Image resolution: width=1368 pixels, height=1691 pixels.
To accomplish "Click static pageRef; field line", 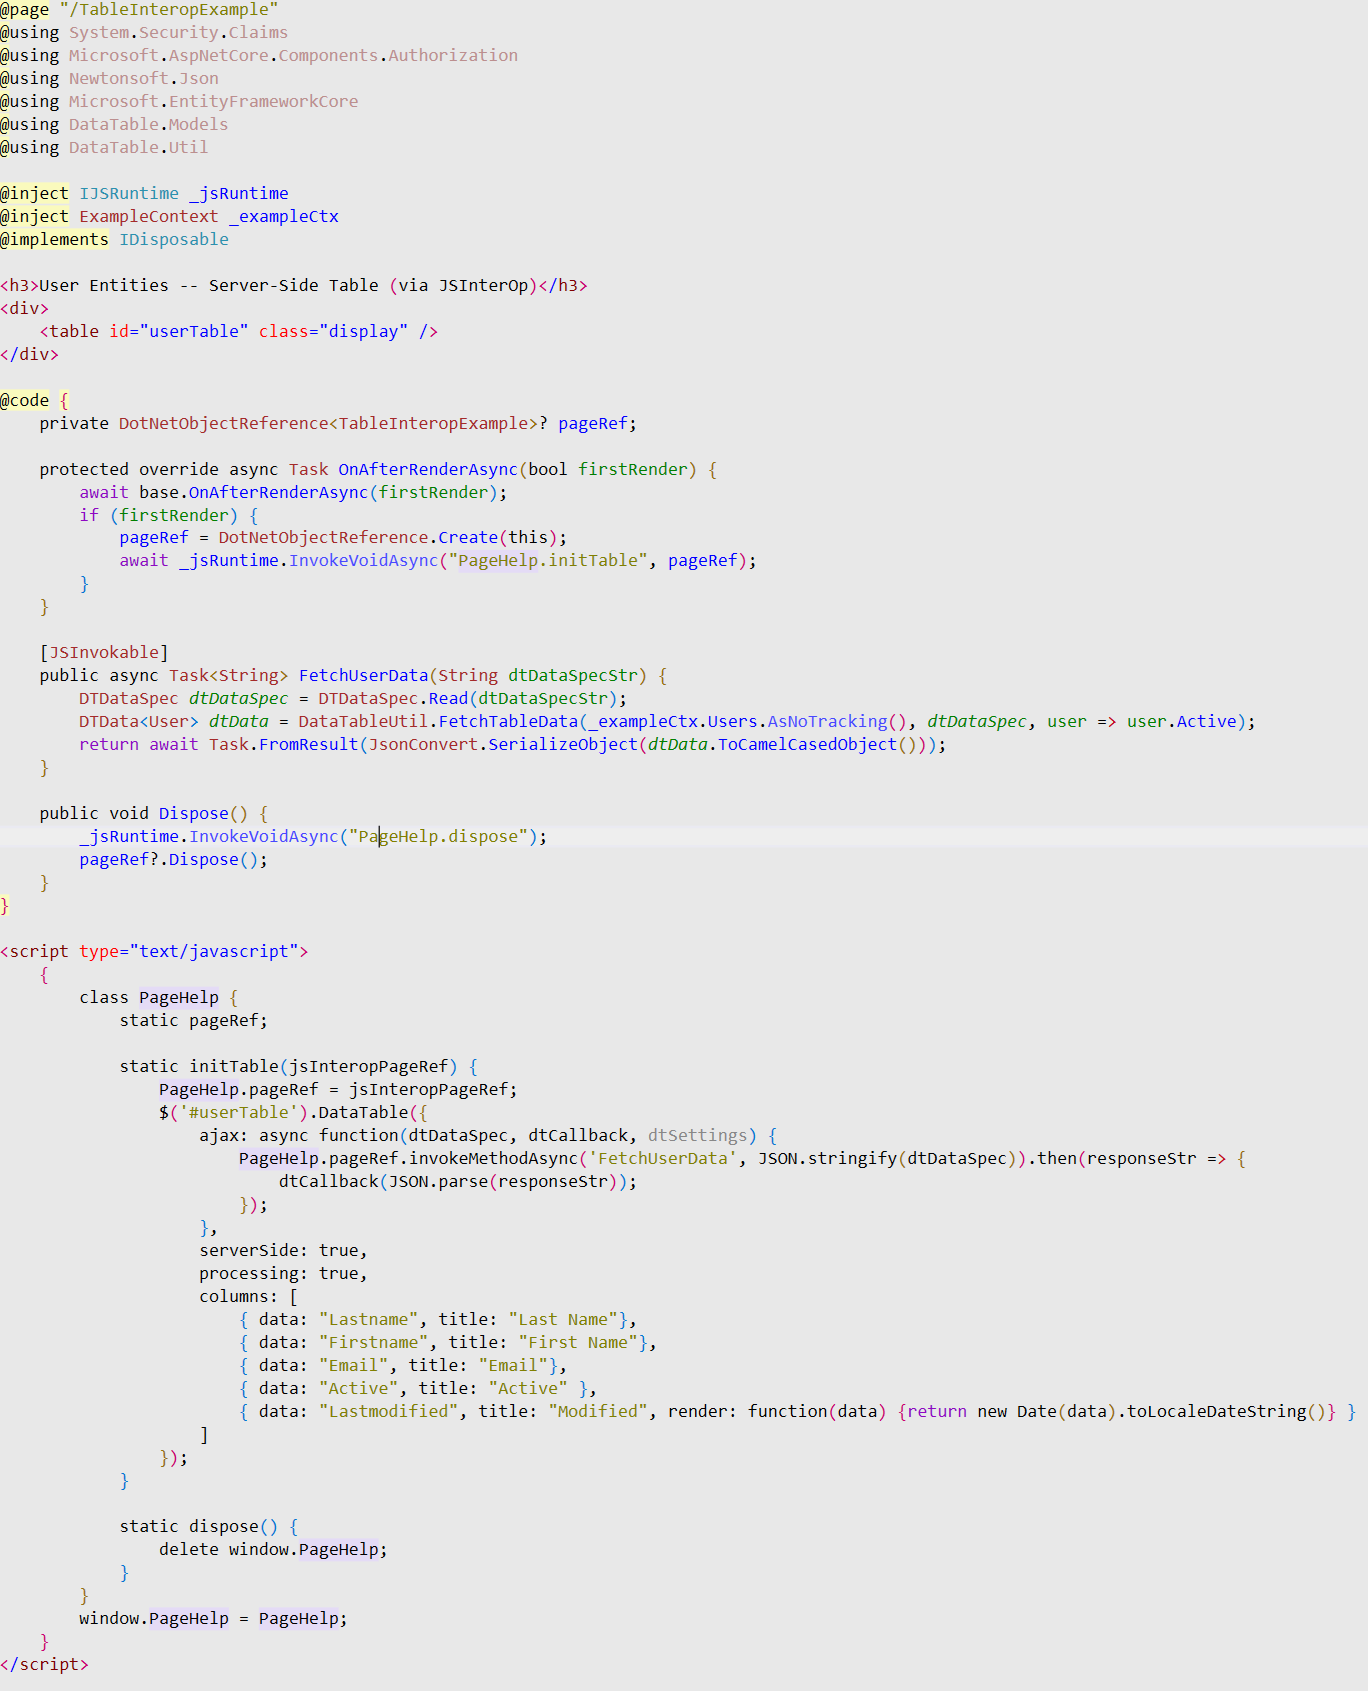I will pos(194,1022).
